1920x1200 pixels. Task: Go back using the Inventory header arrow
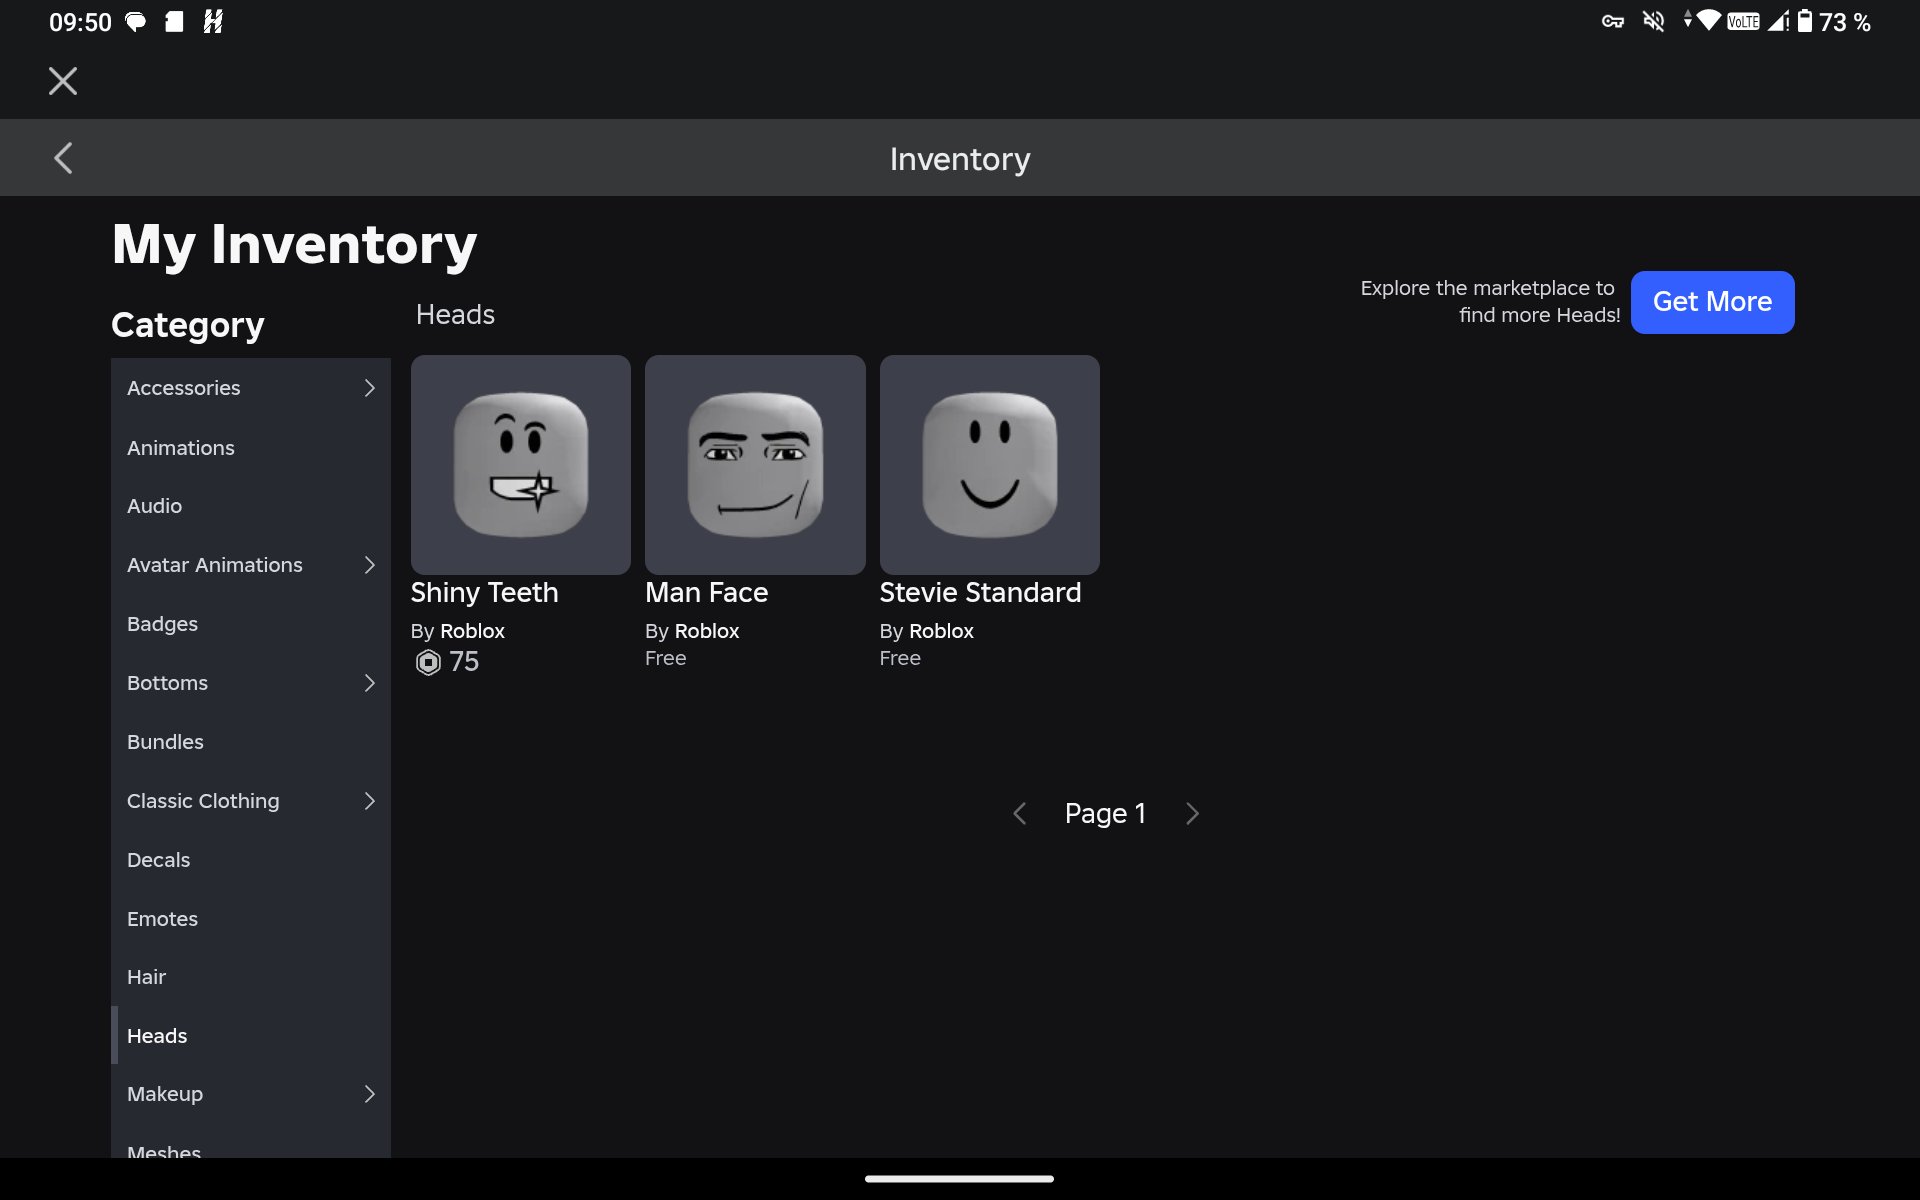[63, 158]
